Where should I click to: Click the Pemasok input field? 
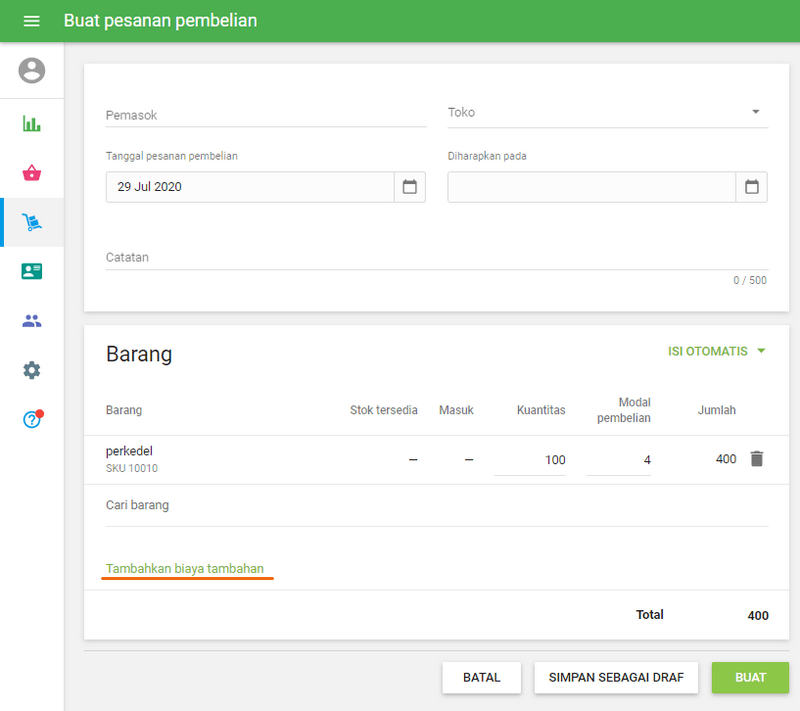tap(265, 115)
